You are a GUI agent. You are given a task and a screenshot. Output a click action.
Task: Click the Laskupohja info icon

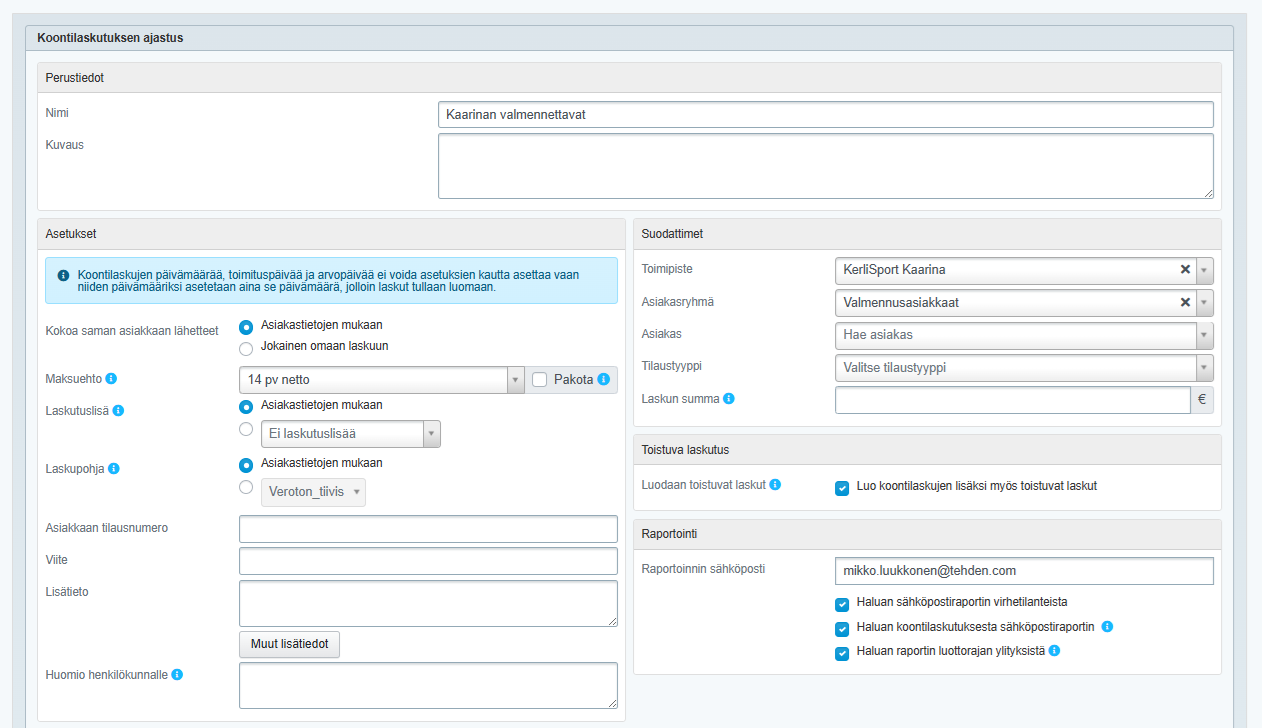pyautogui.click(x=114, y=468)
